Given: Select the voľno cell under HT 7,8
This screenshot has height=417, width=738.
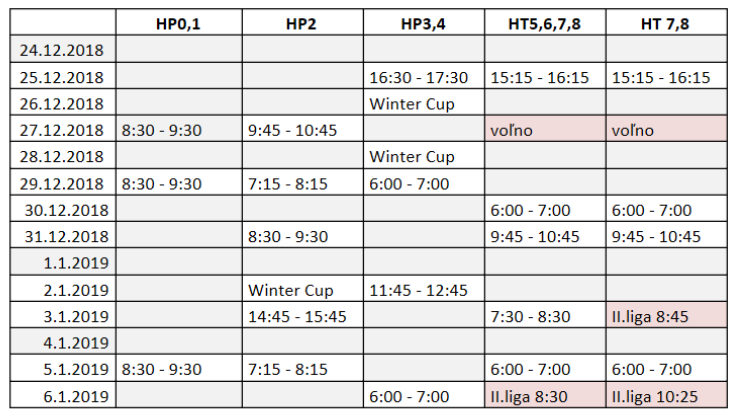Looking at the screenshot, I should tap(666, 129).
